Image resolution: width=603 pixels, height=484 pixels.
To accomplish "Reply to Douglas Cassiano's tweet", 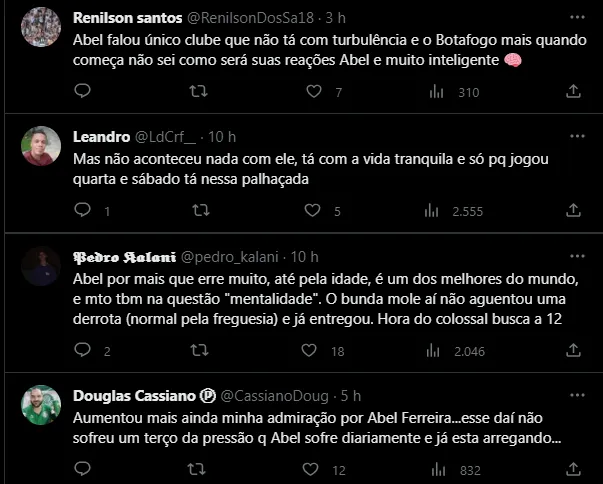I will pos(82,470).
